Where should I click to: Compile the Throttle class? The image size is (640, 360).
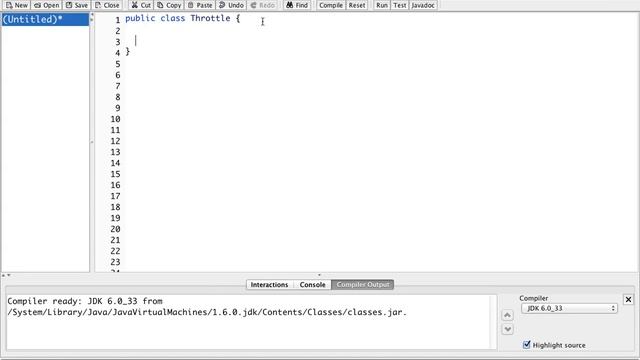pos(331,5)
